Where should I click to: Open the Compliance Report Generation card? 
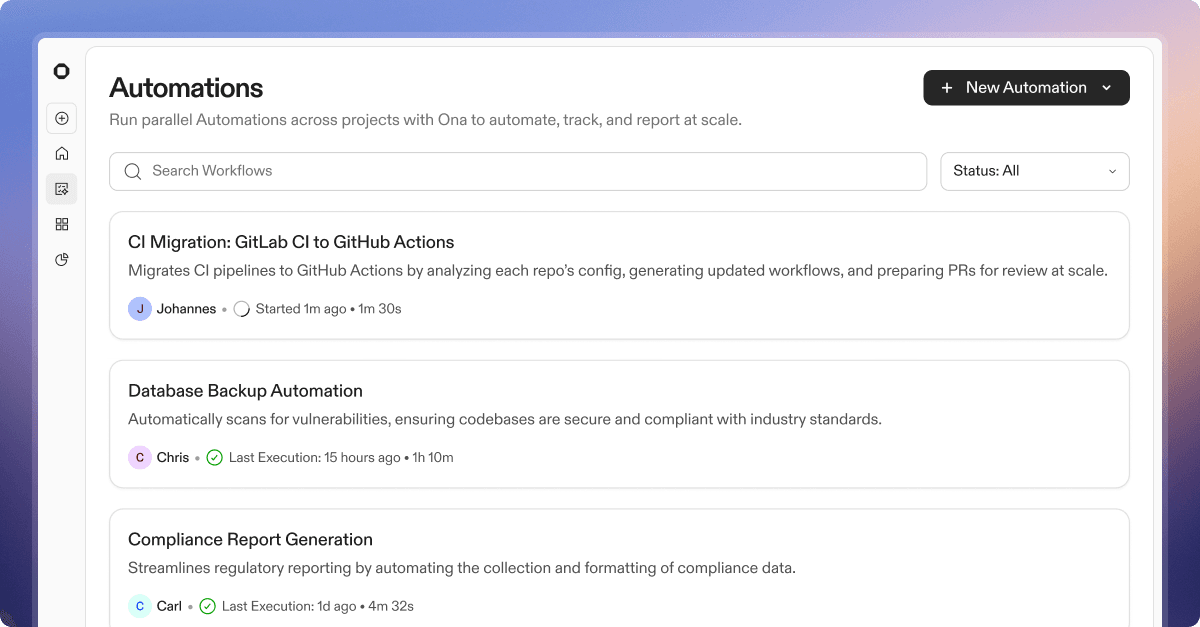[250, 540]
